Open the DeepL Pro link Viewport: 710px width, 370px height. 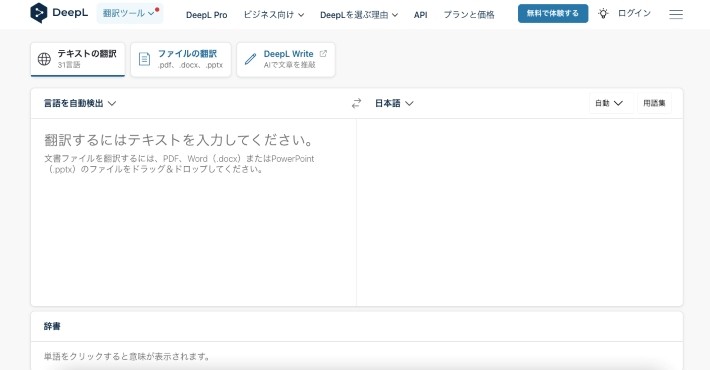[x=206, y=15]
